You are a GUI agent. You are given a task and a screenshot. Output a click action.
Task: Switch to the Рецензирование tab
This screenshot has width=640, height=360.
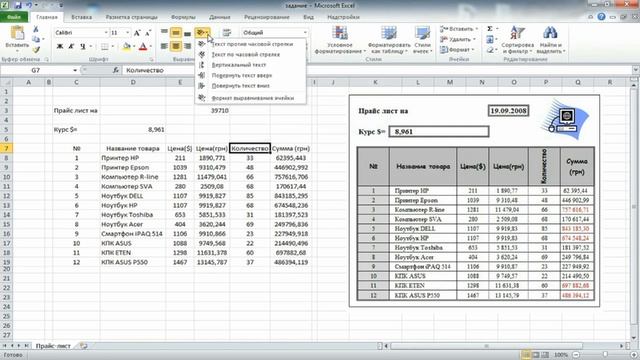(x=267, y=17)
